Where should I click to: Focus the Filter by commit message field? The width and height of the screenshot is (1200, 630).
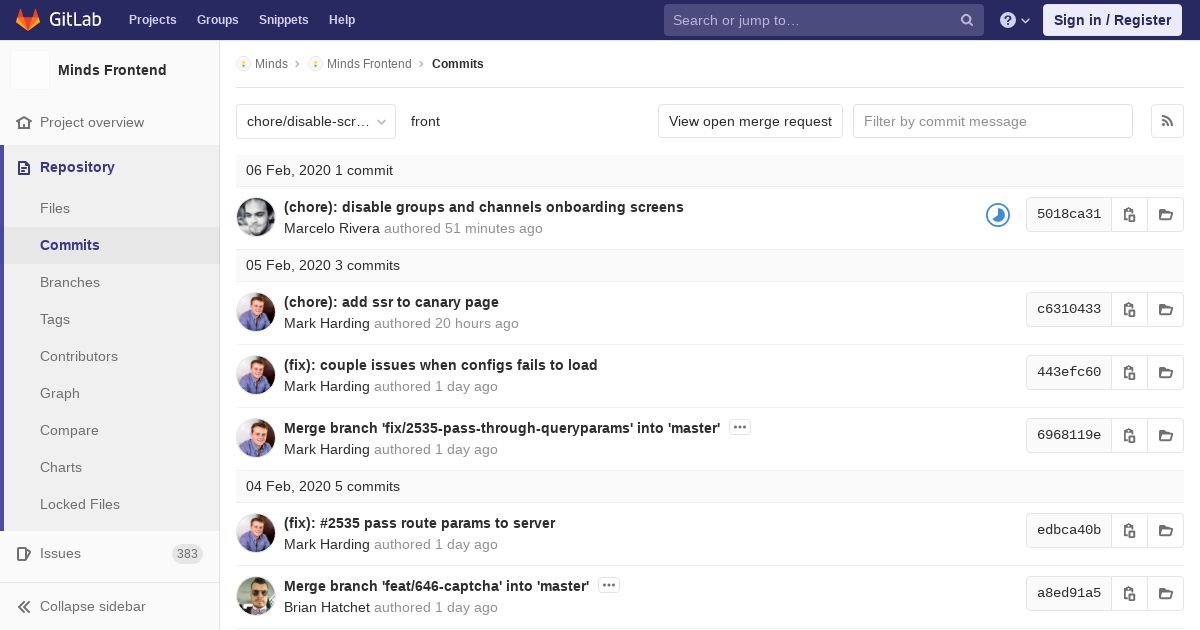(992, 121)
